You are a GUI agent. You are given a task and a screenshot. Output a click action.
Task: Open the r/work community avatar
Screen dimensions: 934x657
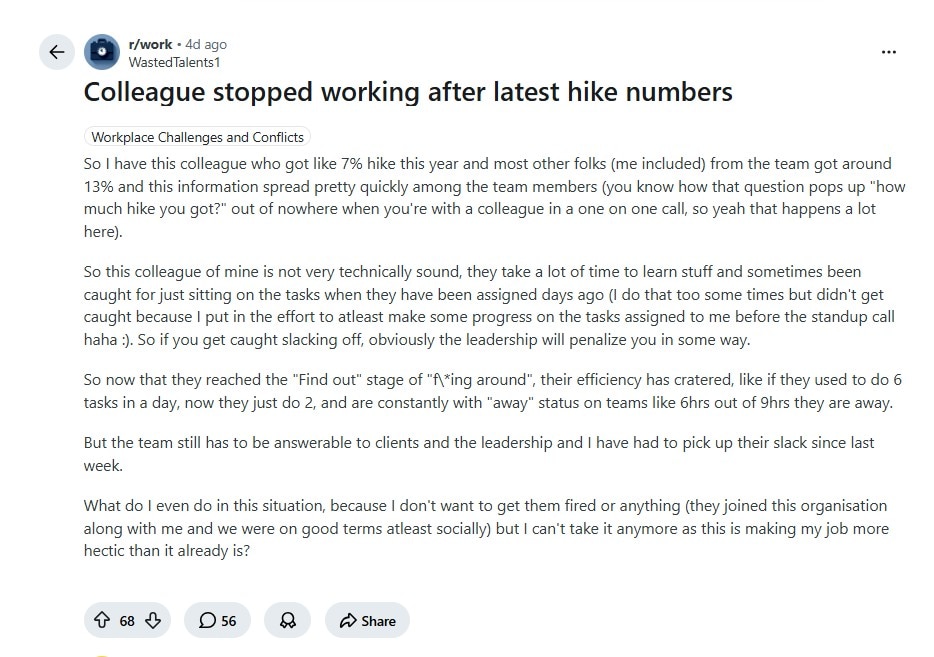102,52
